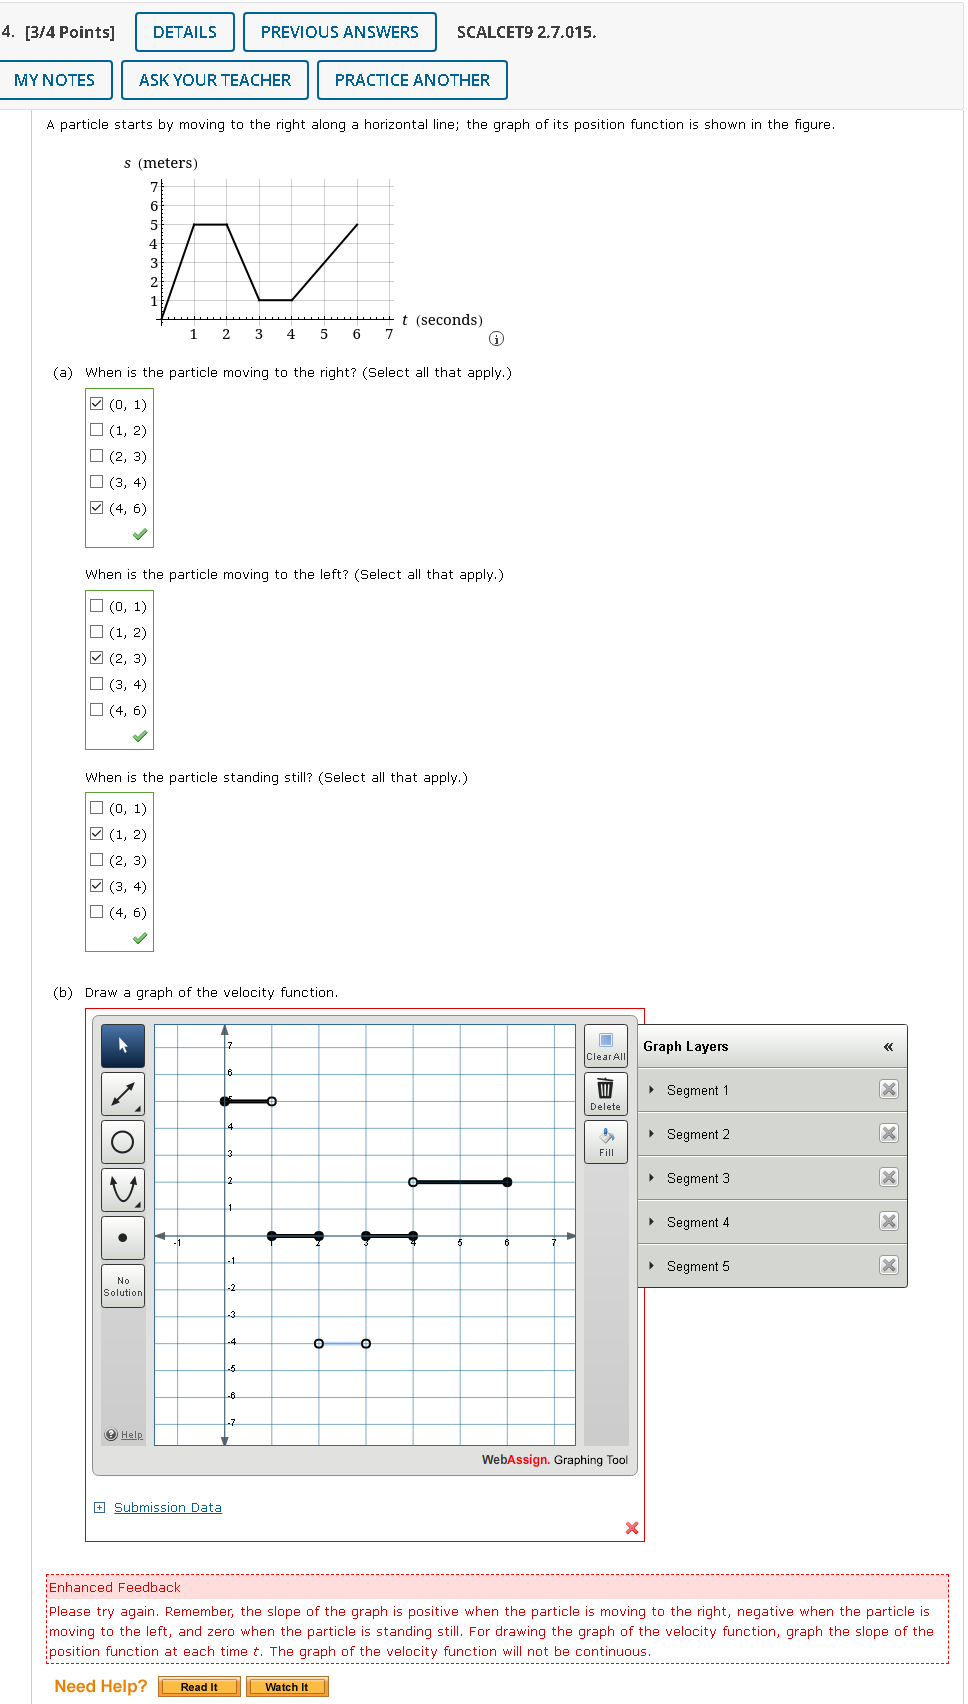The image size is (968, 1704).
Task: Click the Graph Layers panel title
Action: click(x=686, y=1047)
